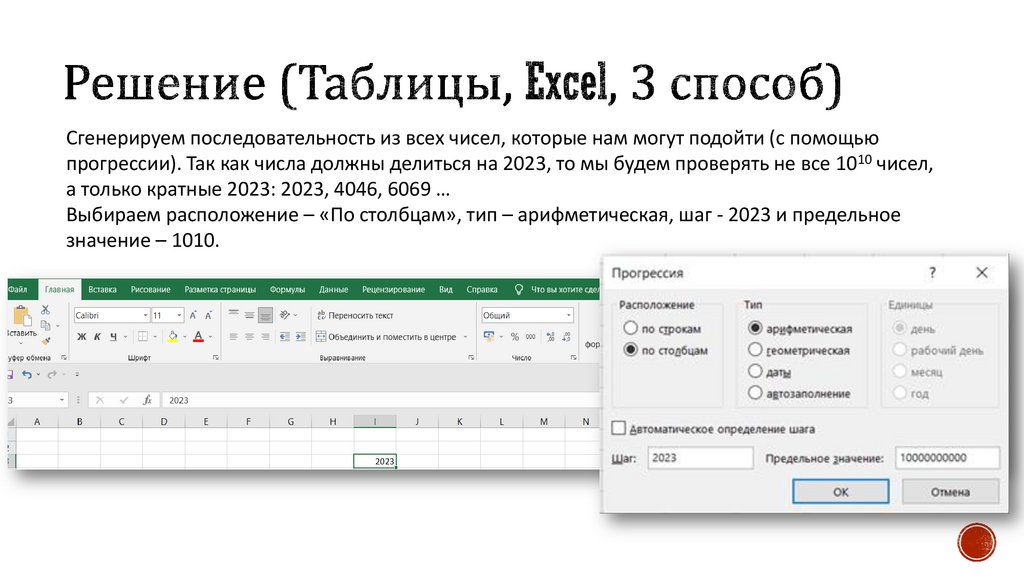Viewport: 1024px width, 576px height.
Task: Click the cell borders icon
Action: click(x=142, y=337)
